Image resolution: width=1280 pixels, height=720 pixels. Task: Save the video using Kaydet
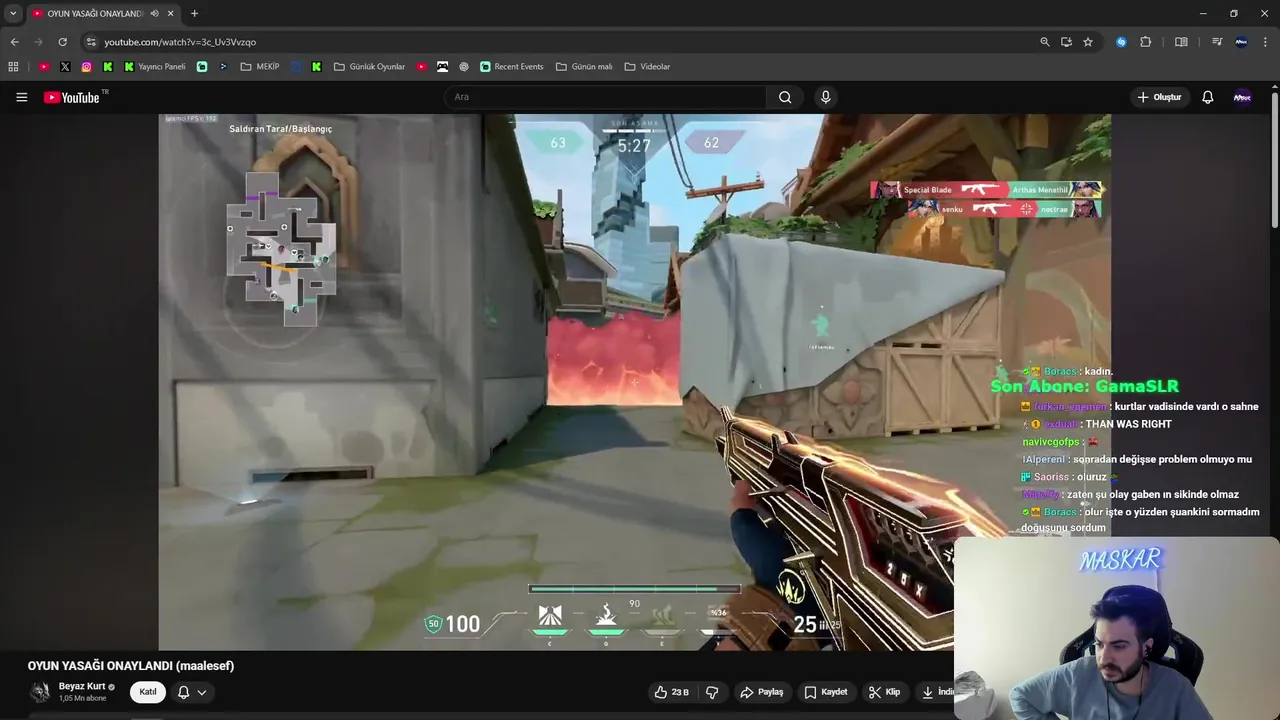point(826,692)
